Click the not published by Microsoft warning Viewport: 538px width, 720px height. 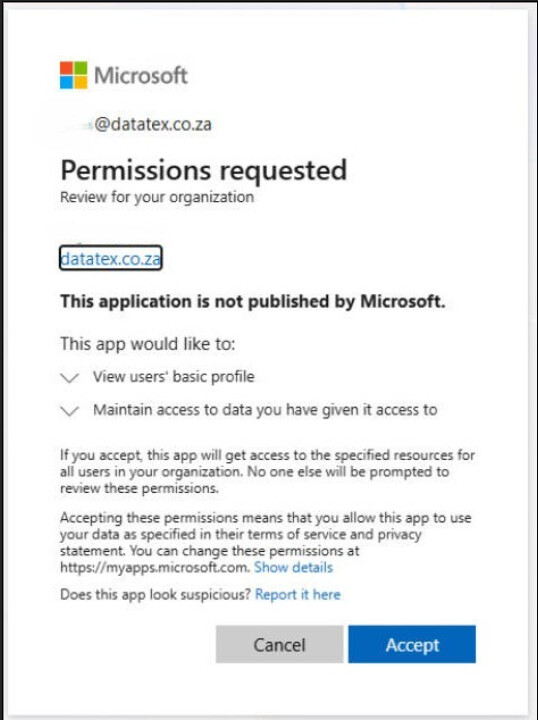pos(253,301)
